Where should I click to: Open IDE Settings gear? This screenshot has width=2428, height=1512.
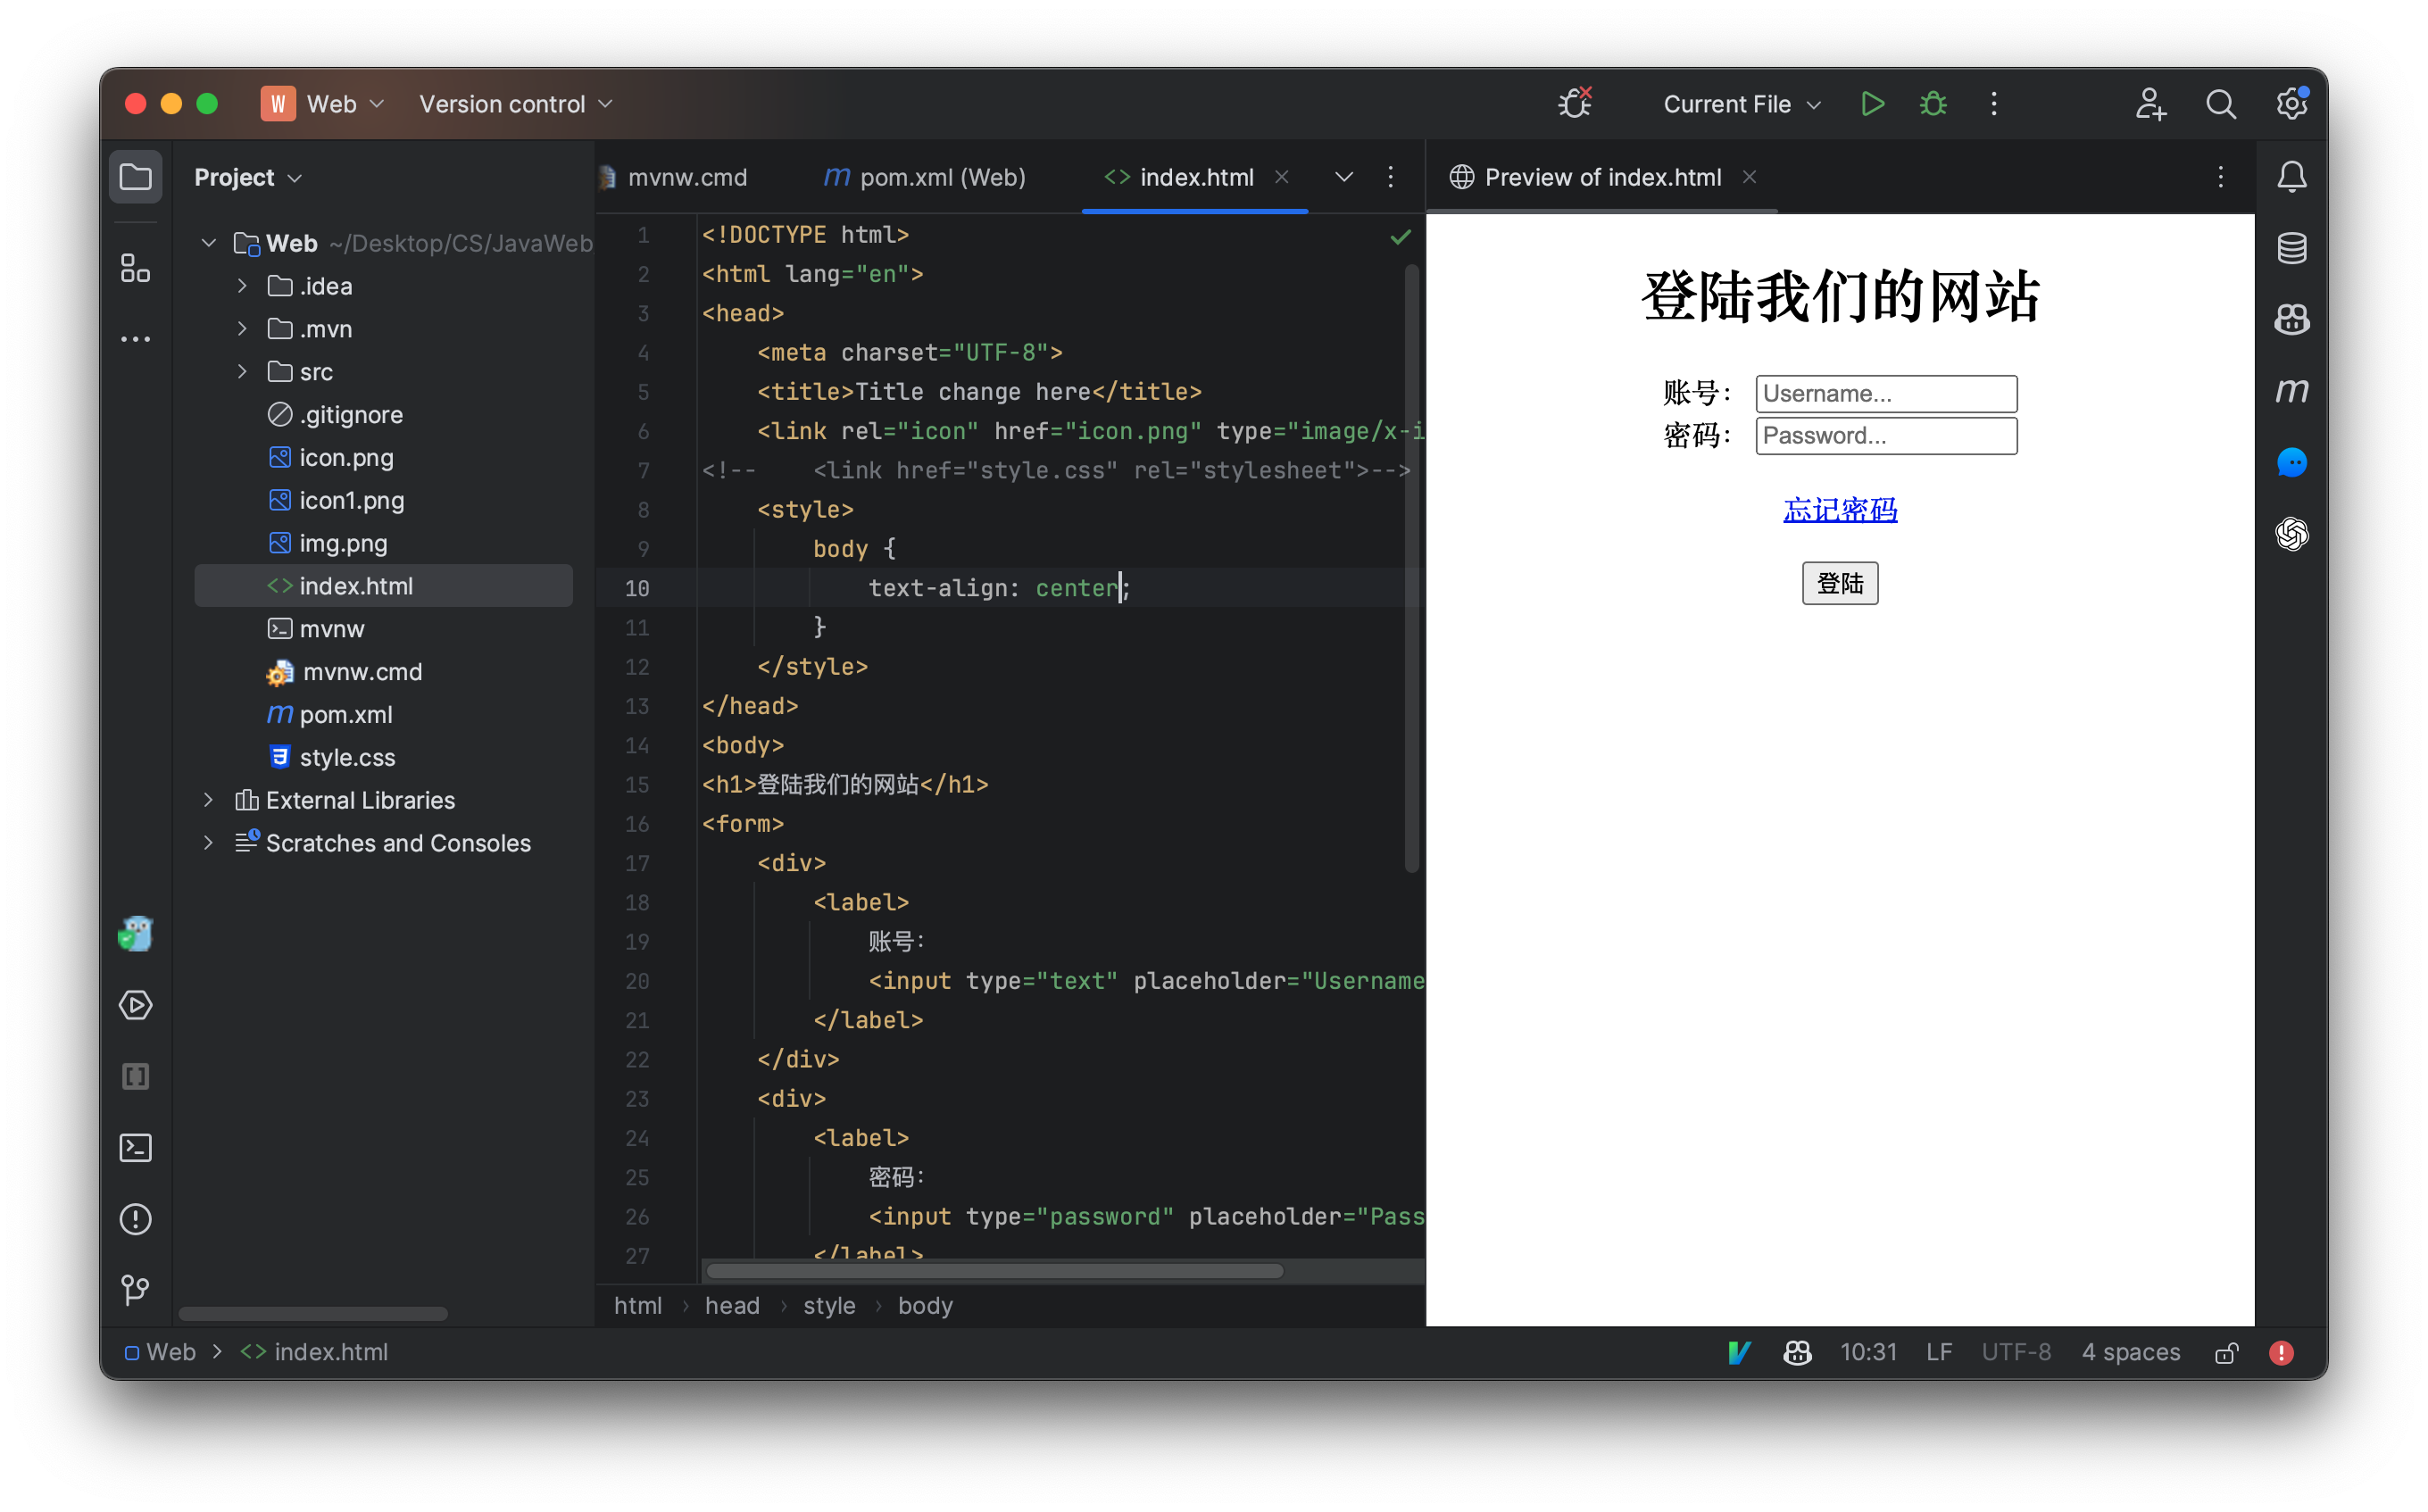pyautogui.click(x=2290, y=103)
